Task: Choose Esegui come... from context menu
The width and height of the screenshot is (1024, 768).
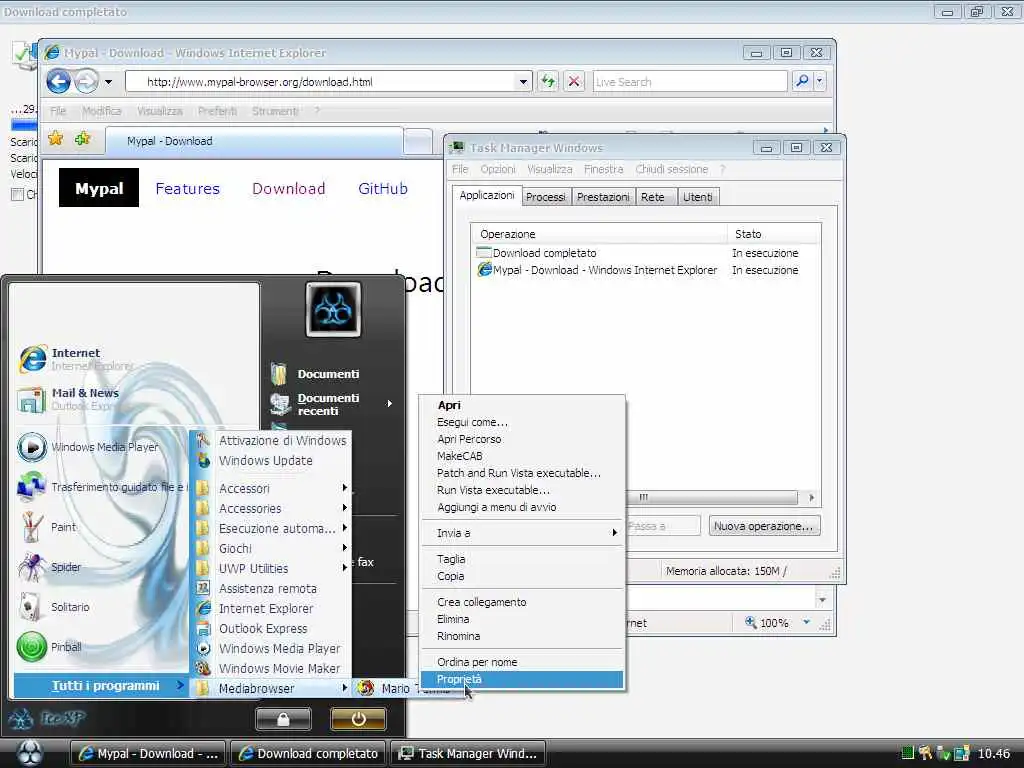Action: tap(522, 423)
